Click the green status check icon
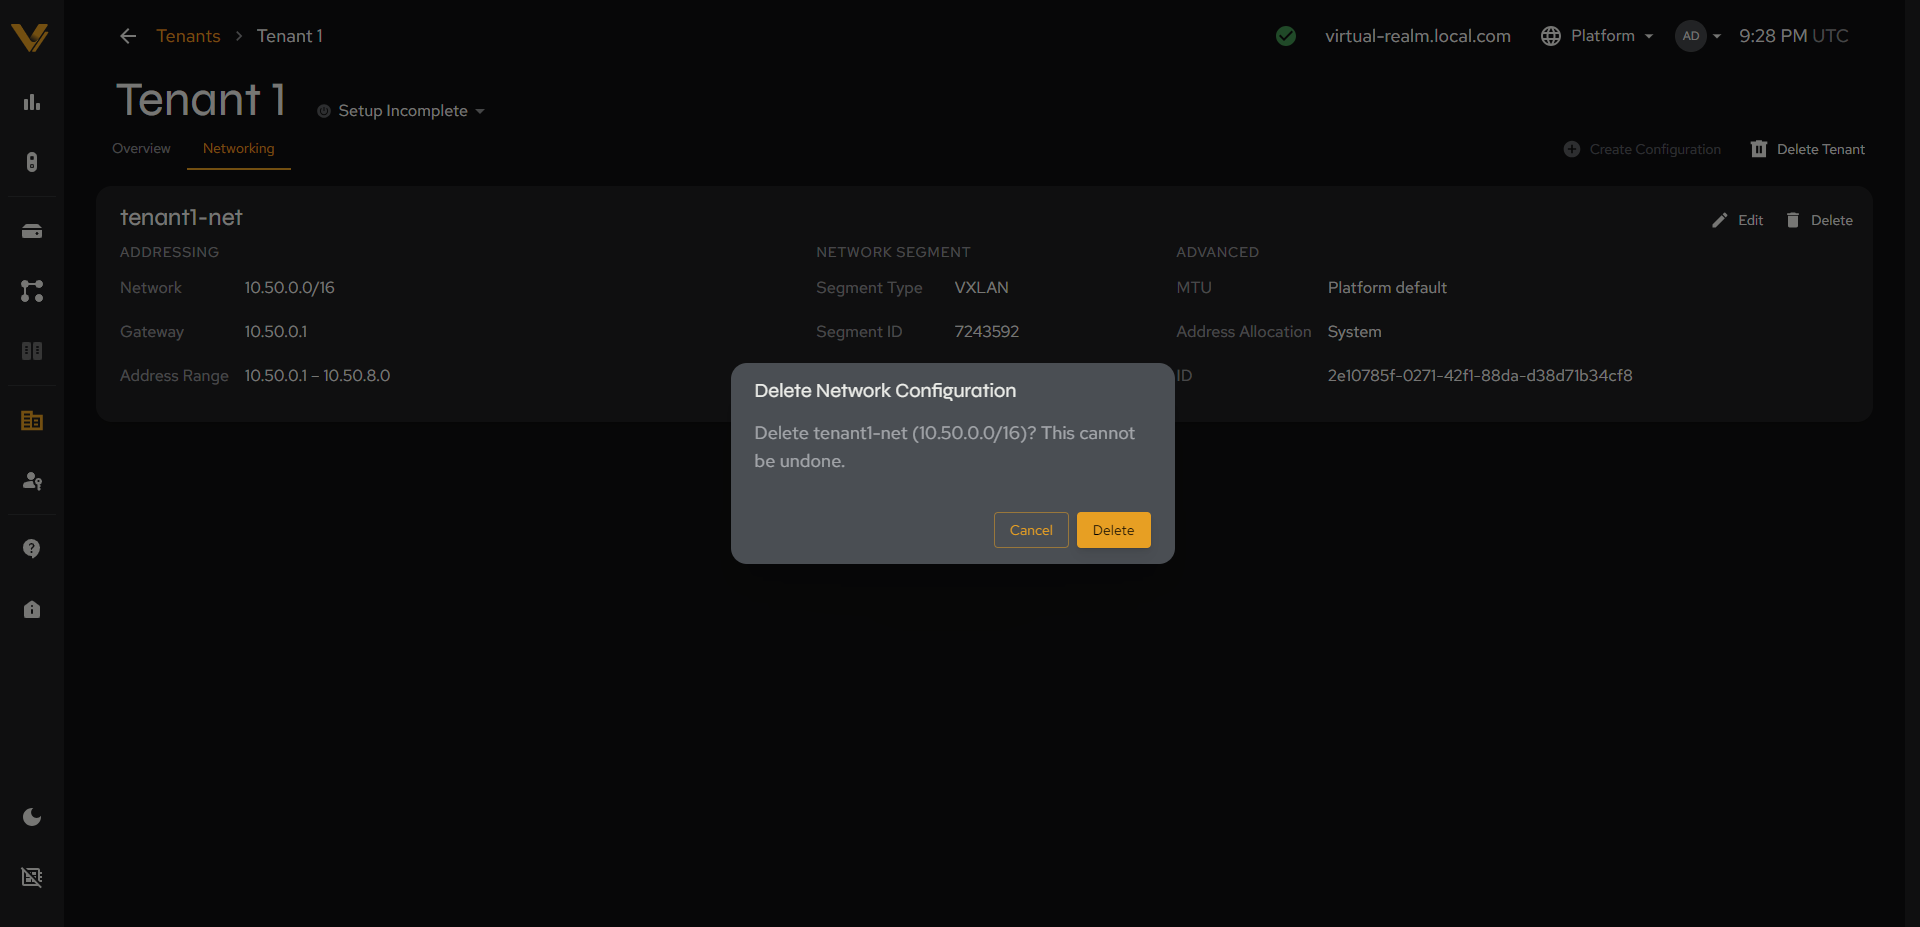 [1286, 36]
